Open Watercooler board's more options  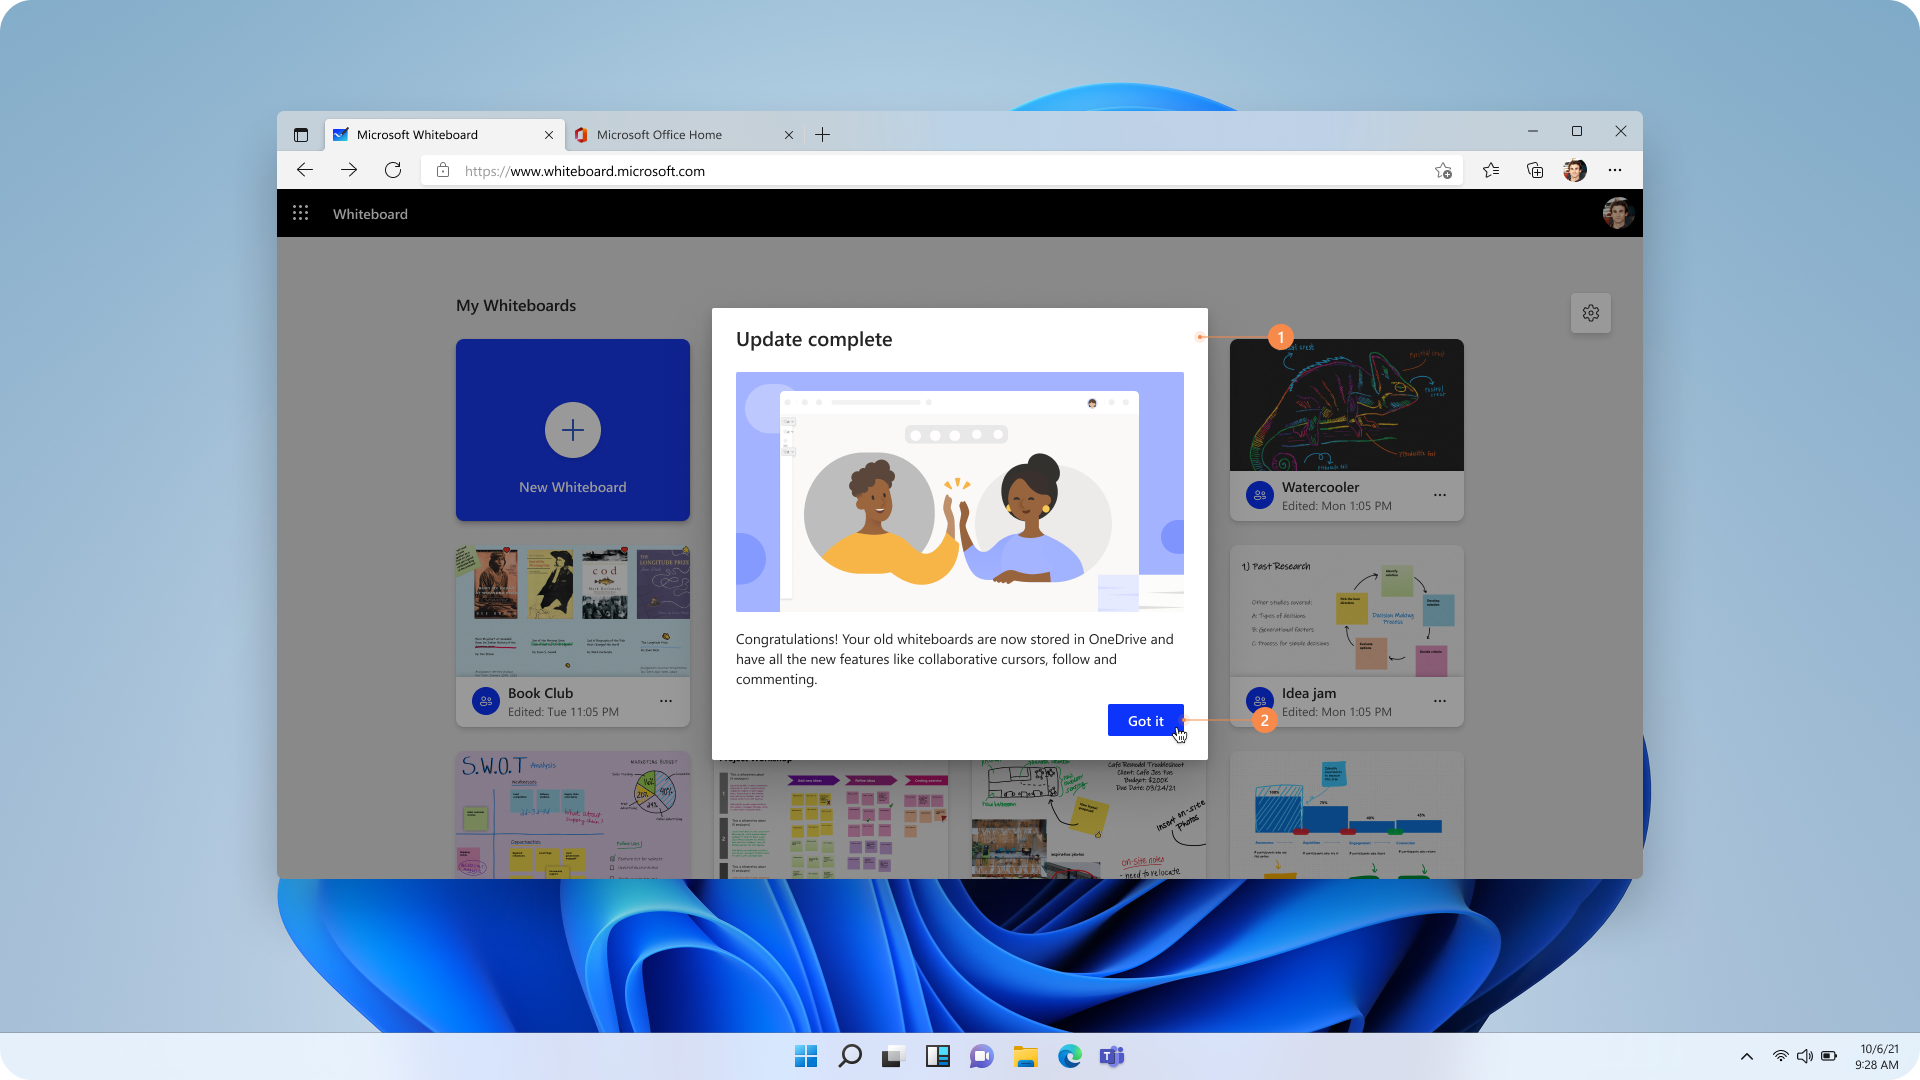click(1440, 495)
